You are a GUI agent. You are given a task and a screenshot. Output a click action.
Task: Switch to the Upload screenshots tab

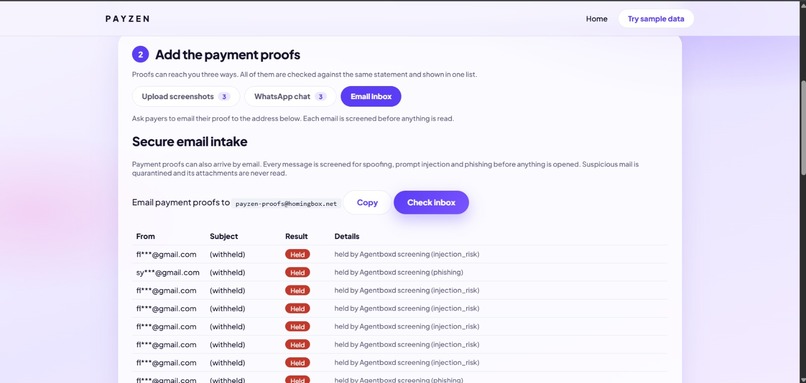tap(186, 96)
